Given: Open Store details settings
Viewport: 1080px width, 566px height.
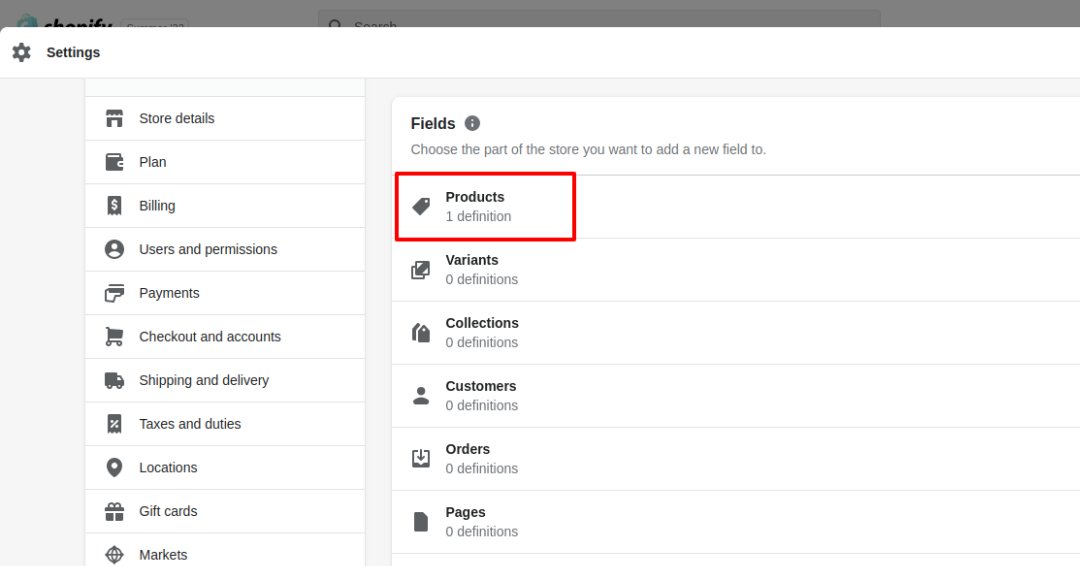Looking at the screenshot, I should click(225, 118).
